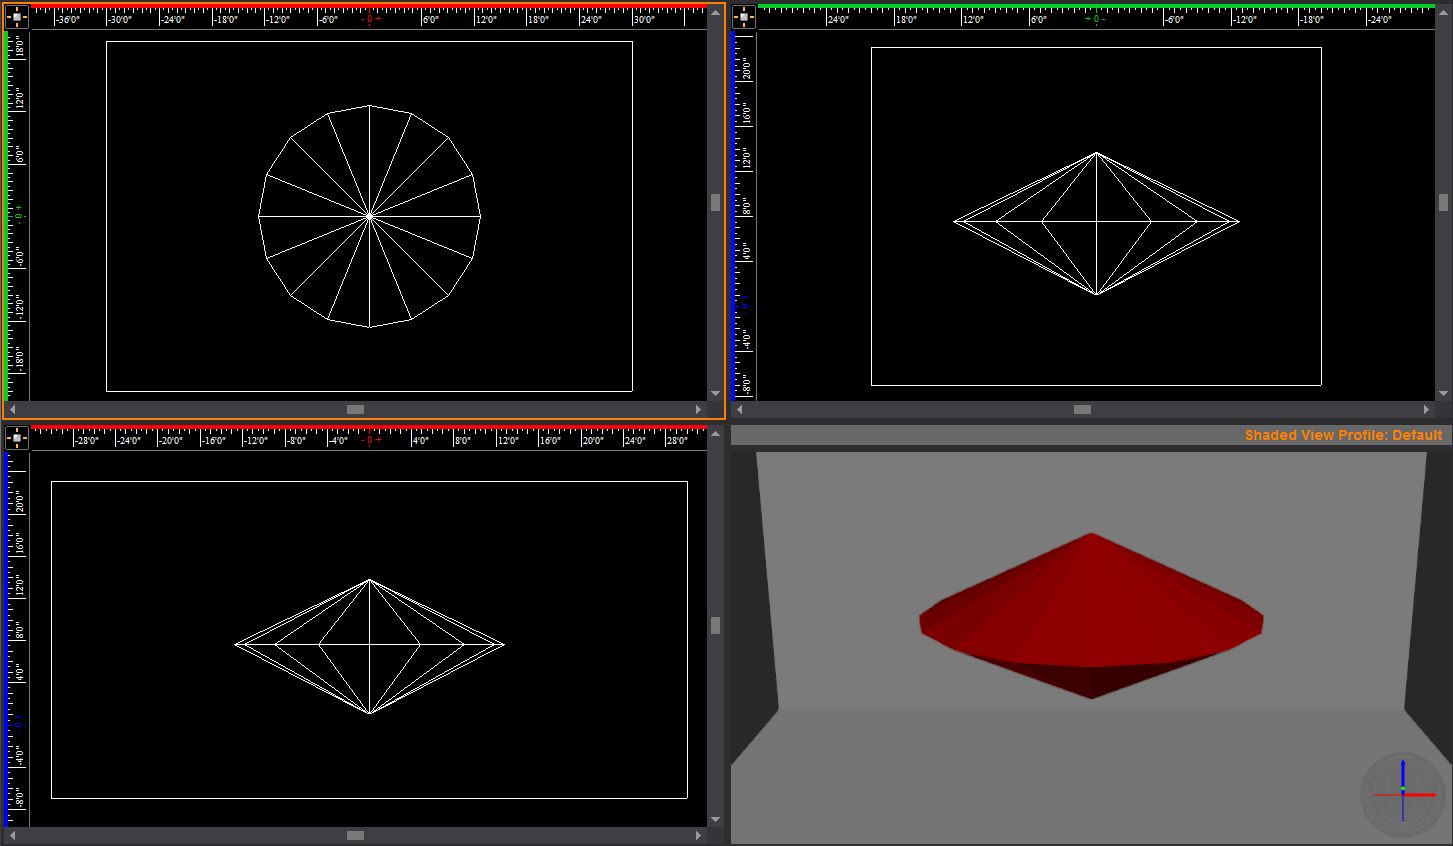The width and height of the screenshot is (1453, 846).
Task: Click the top view's vertical scrollbar thumb
Action: 715,202
